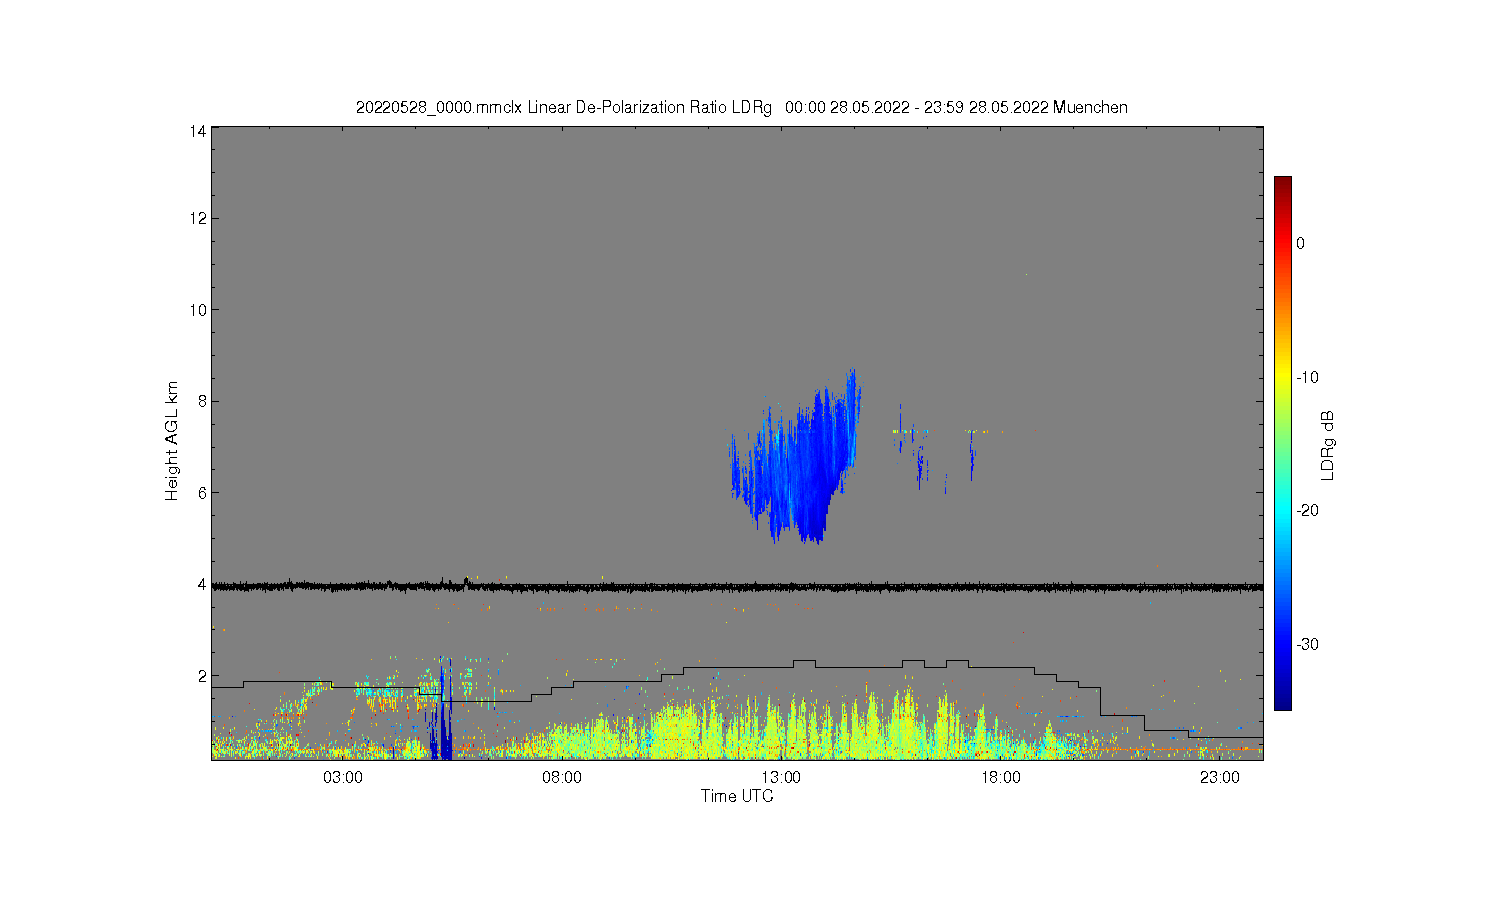
Task: Click the colorbar value -10 label
Action: pos(1307,377)
